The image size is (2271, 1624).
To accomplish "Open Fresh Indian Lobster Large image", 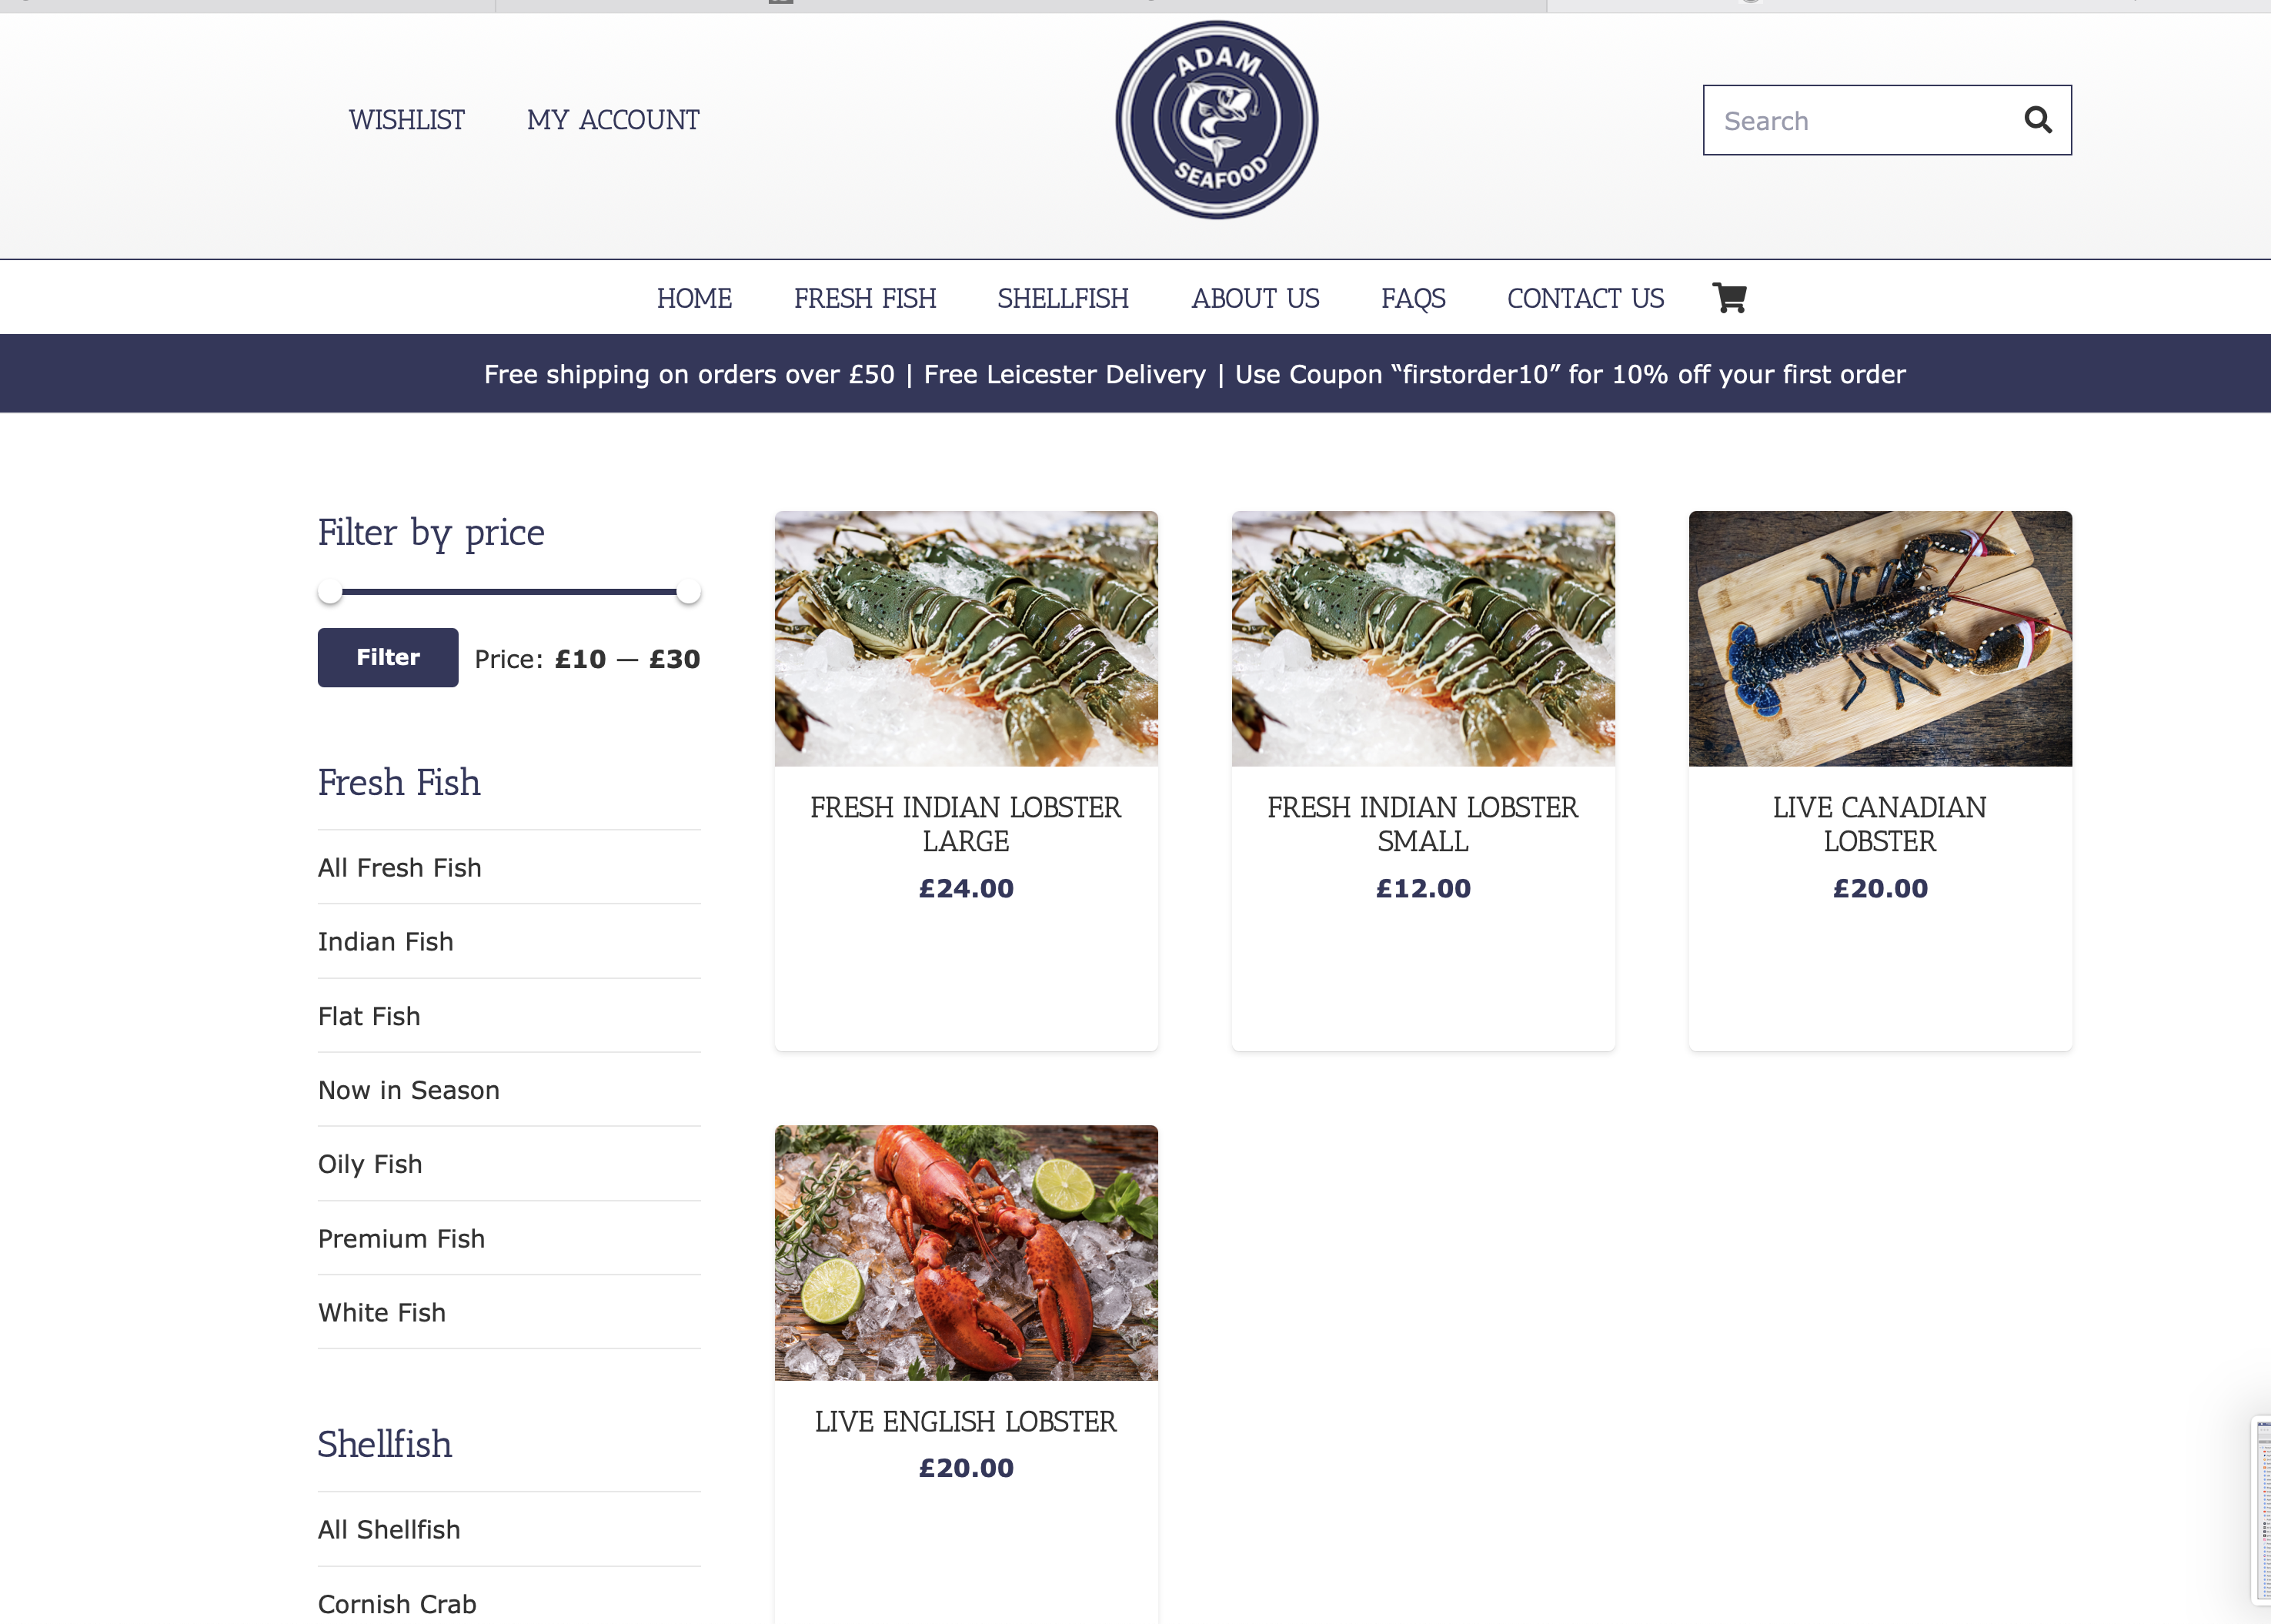I will click(x=966, y=639).
